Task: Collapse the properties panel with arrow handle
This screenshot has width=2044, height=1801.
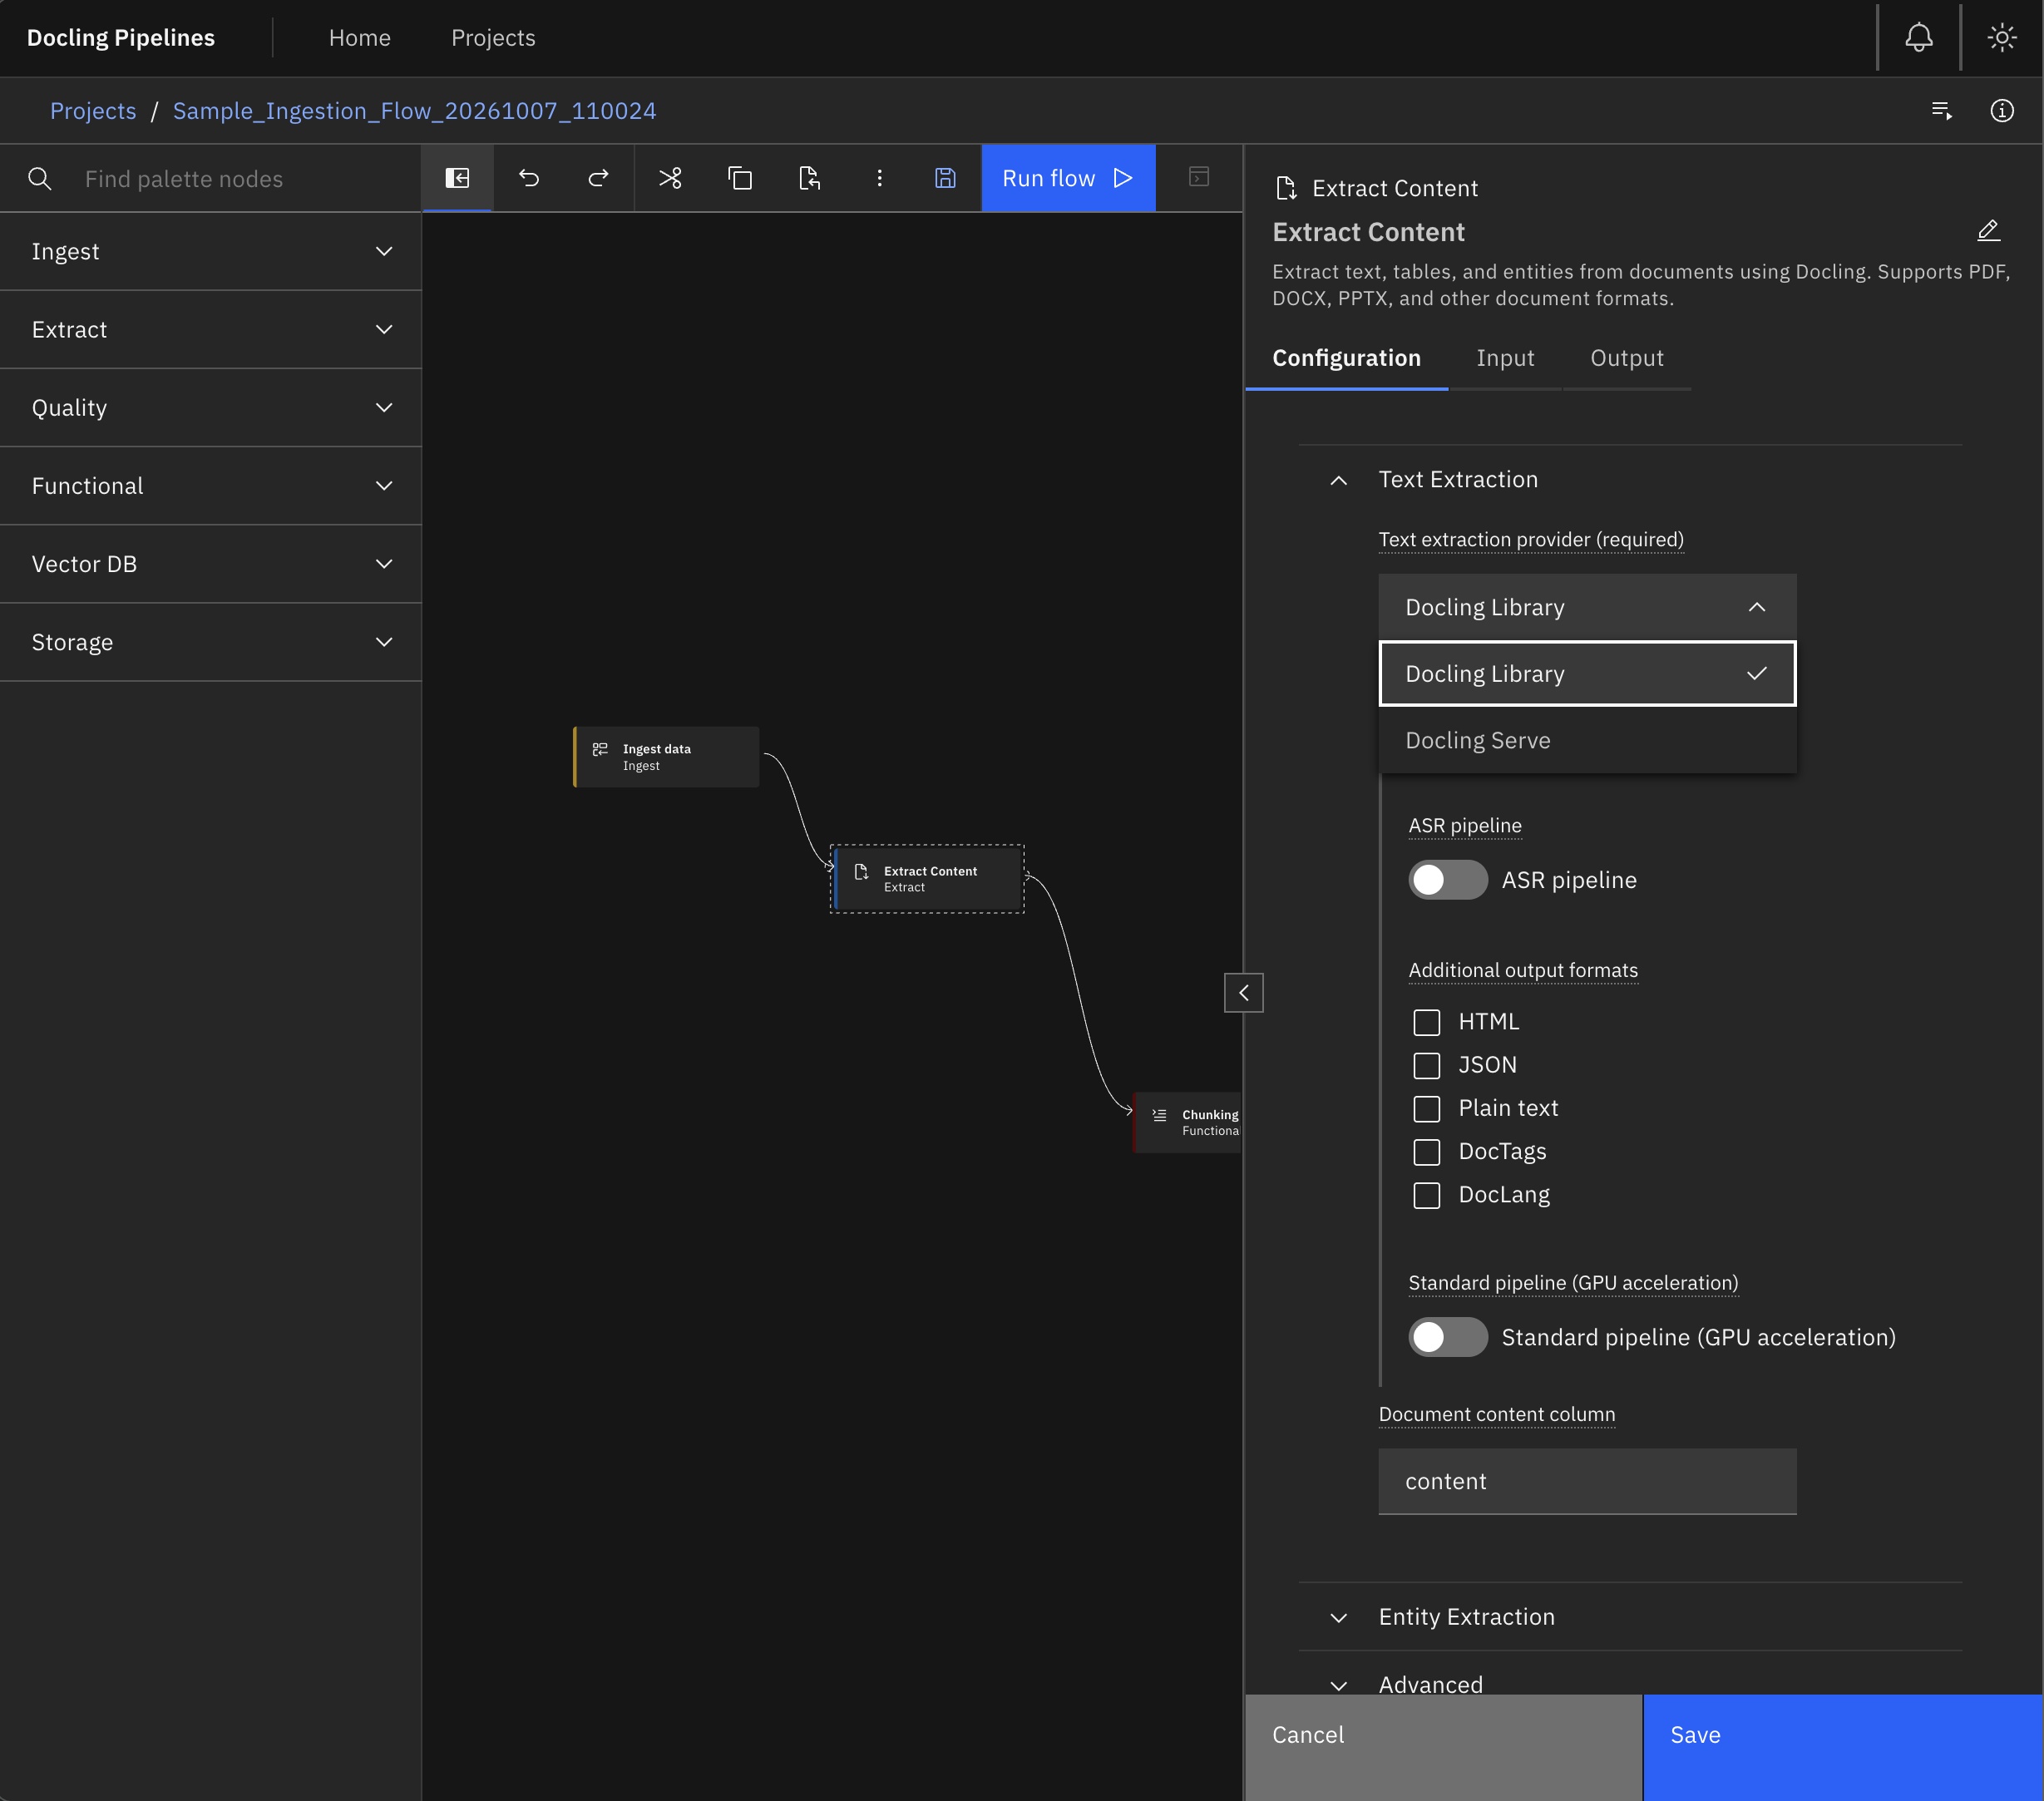Action: (1243, 993)
